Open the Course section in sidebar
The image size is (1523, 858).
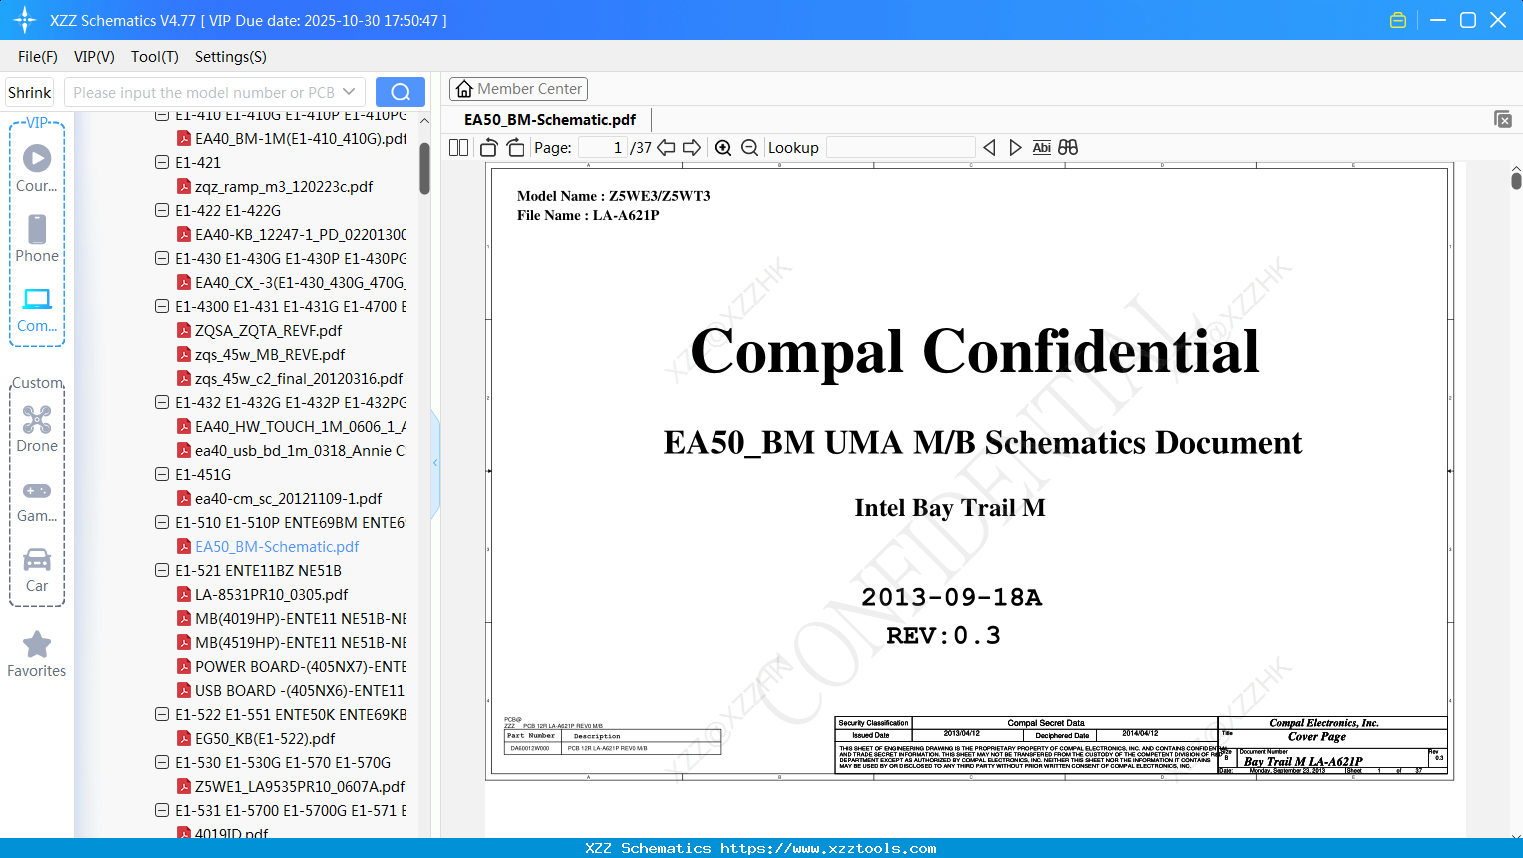(37, 168)
